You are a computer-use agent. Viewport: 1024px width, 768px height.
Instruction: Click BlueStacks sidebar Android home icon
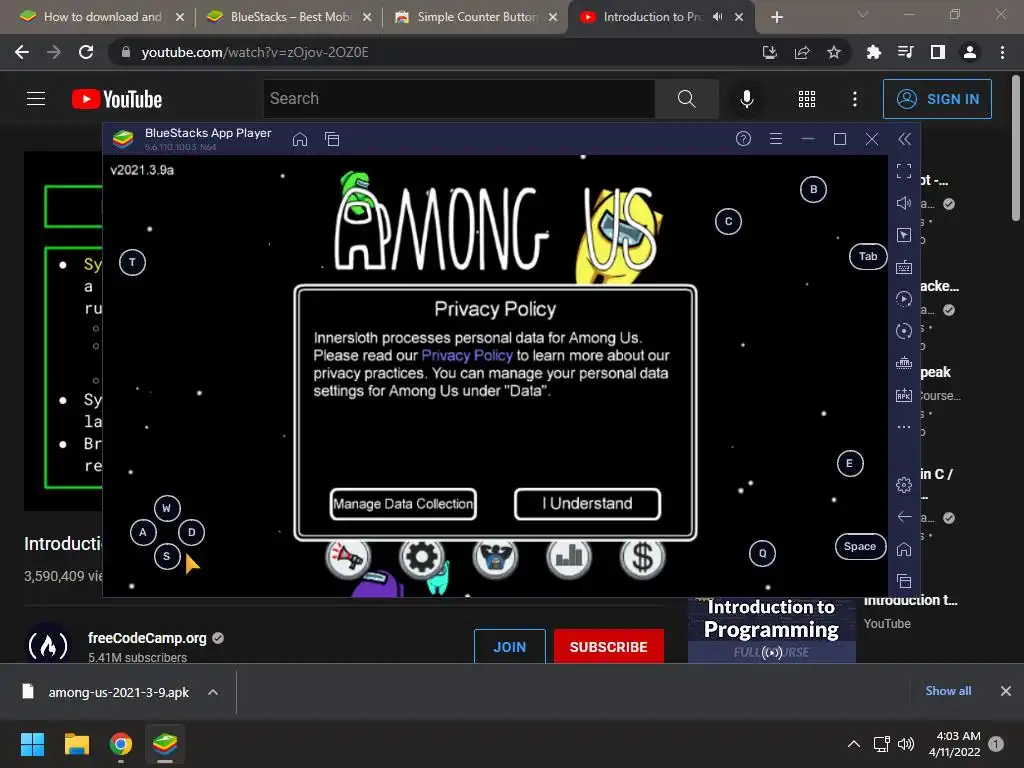click(x=904, y=549)
